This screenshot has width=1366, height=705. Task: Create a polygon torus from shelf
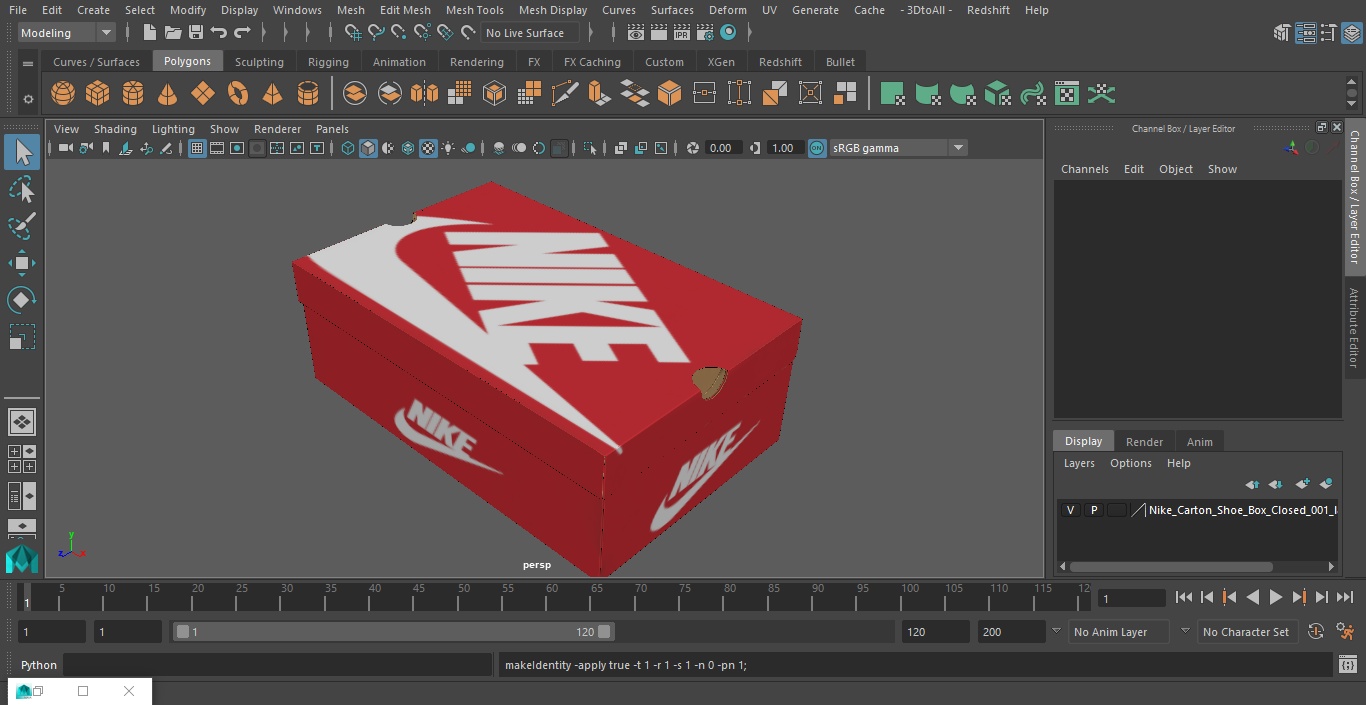238,94
